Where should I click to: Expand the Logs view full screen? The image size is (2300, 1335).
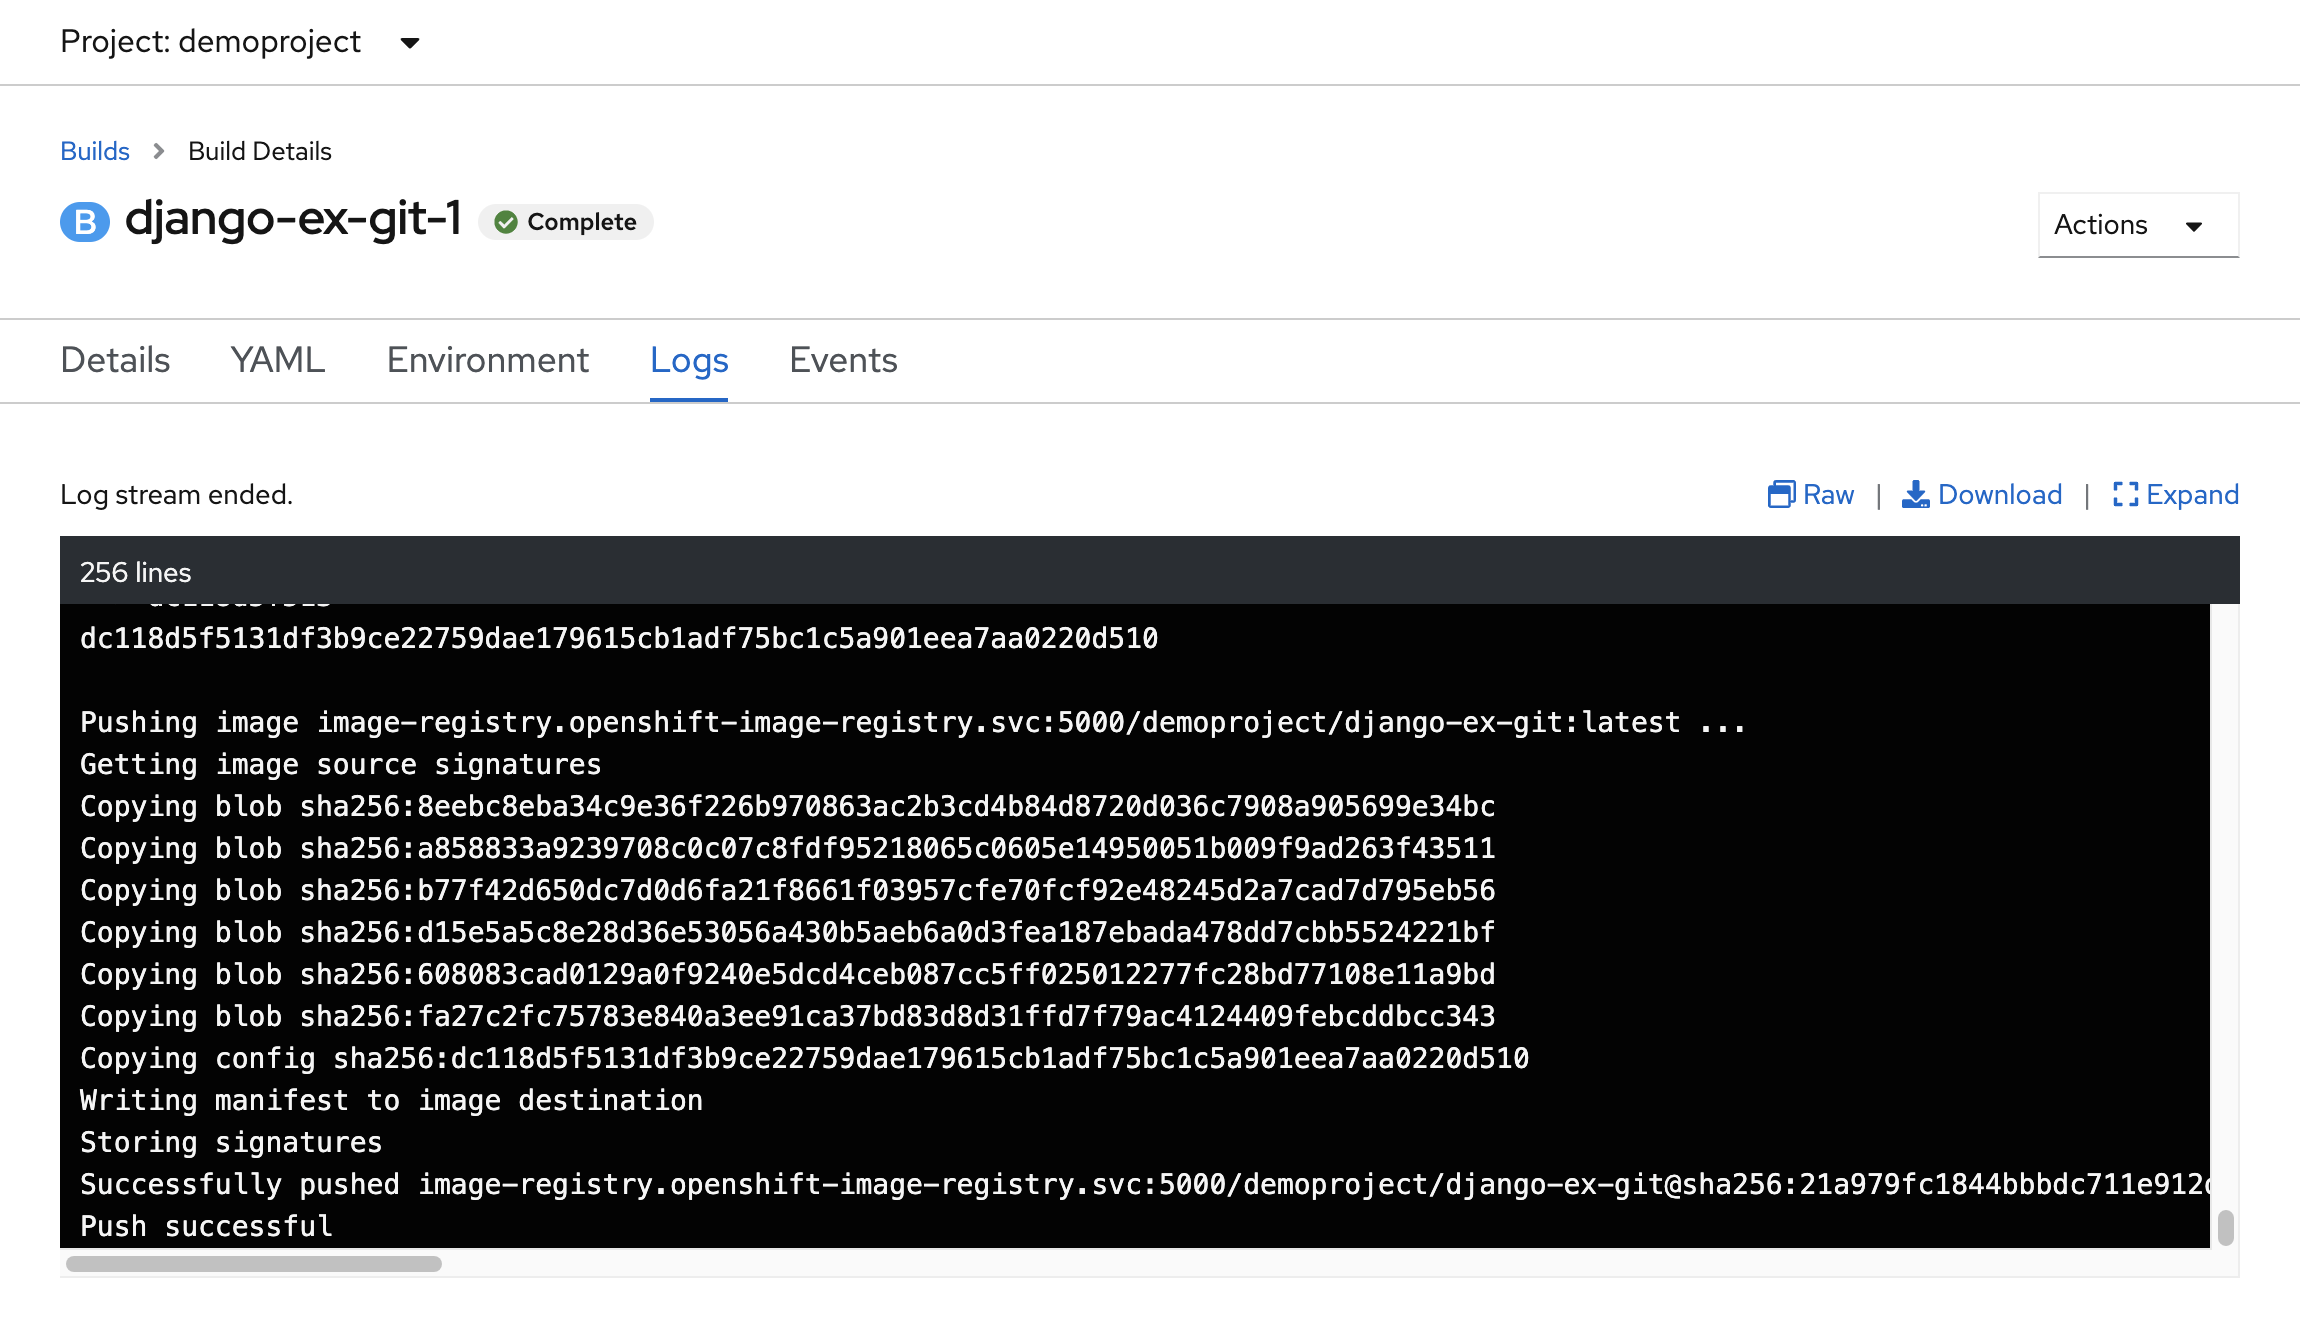pyautogui.click(x=2176, y=493)
